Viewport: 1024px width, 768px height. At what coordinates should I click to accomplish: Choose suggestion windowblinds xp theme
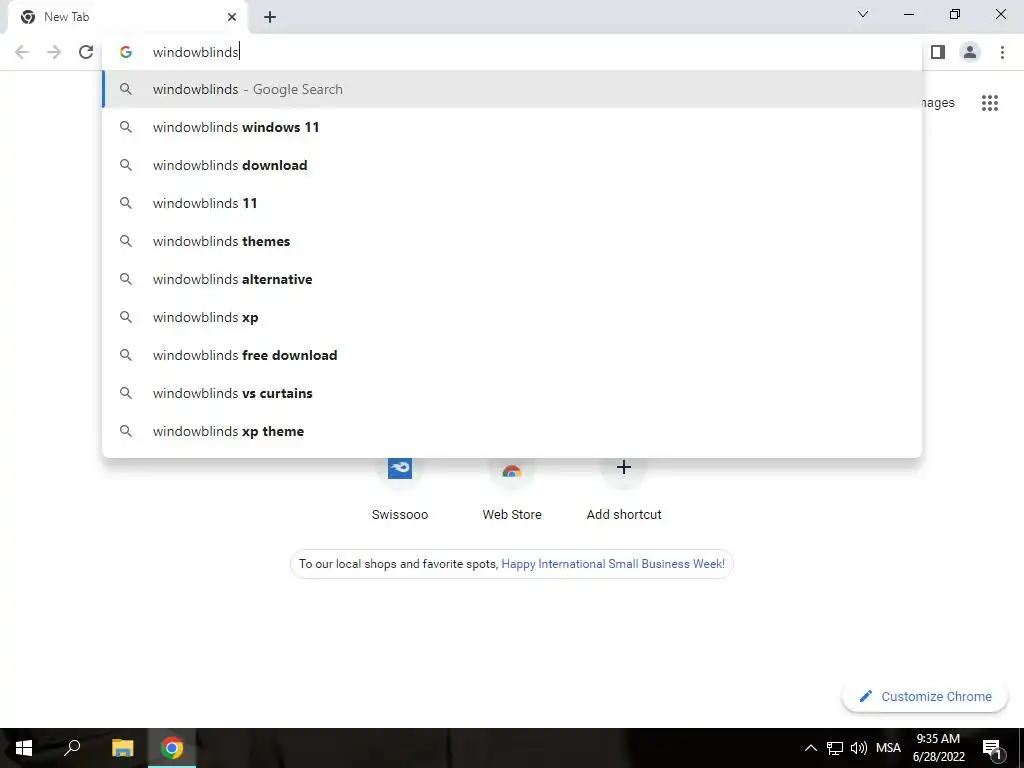[x=512, y=431]
